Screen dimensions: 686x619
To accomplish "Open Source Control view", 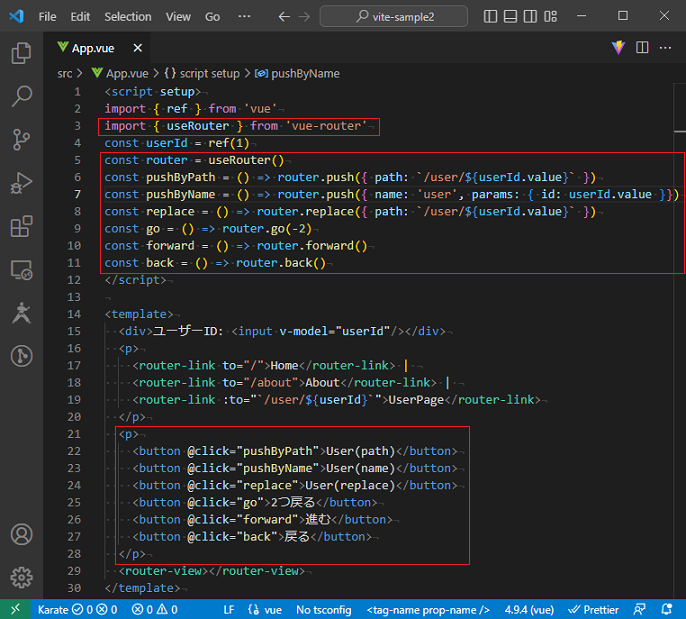I will click(x=21, y=140).
